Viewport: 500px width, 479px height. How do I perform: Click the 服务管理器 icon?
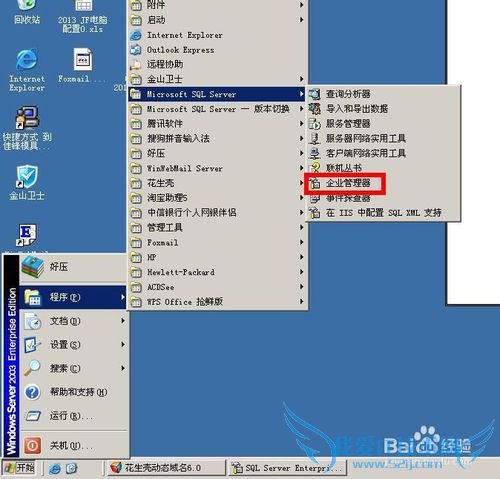pyautogui.click(x=314, y=124)
